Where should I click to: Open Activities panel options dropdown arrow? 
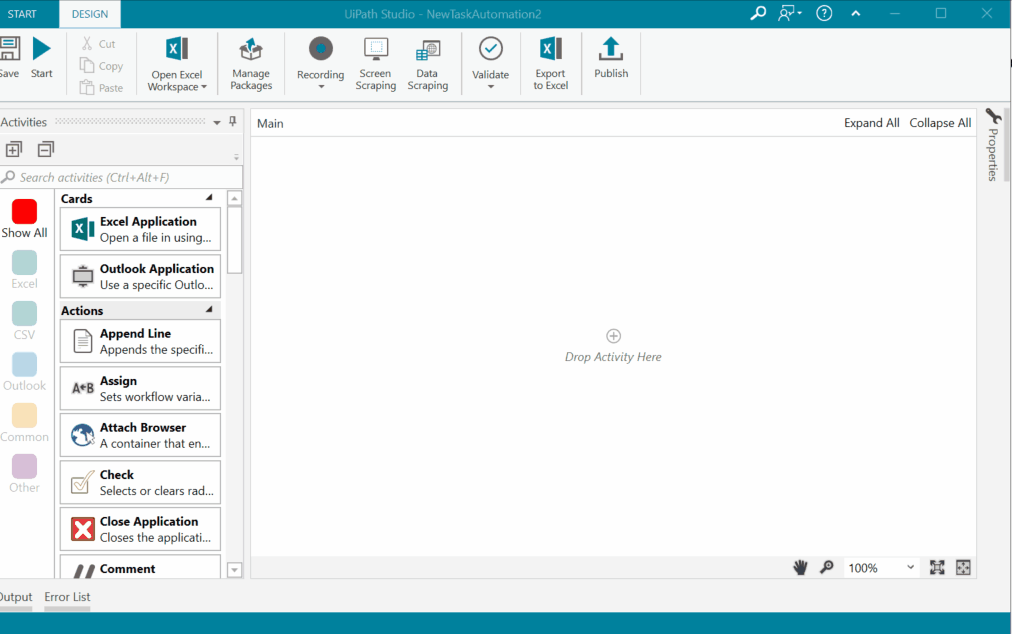tap(217, 122)
